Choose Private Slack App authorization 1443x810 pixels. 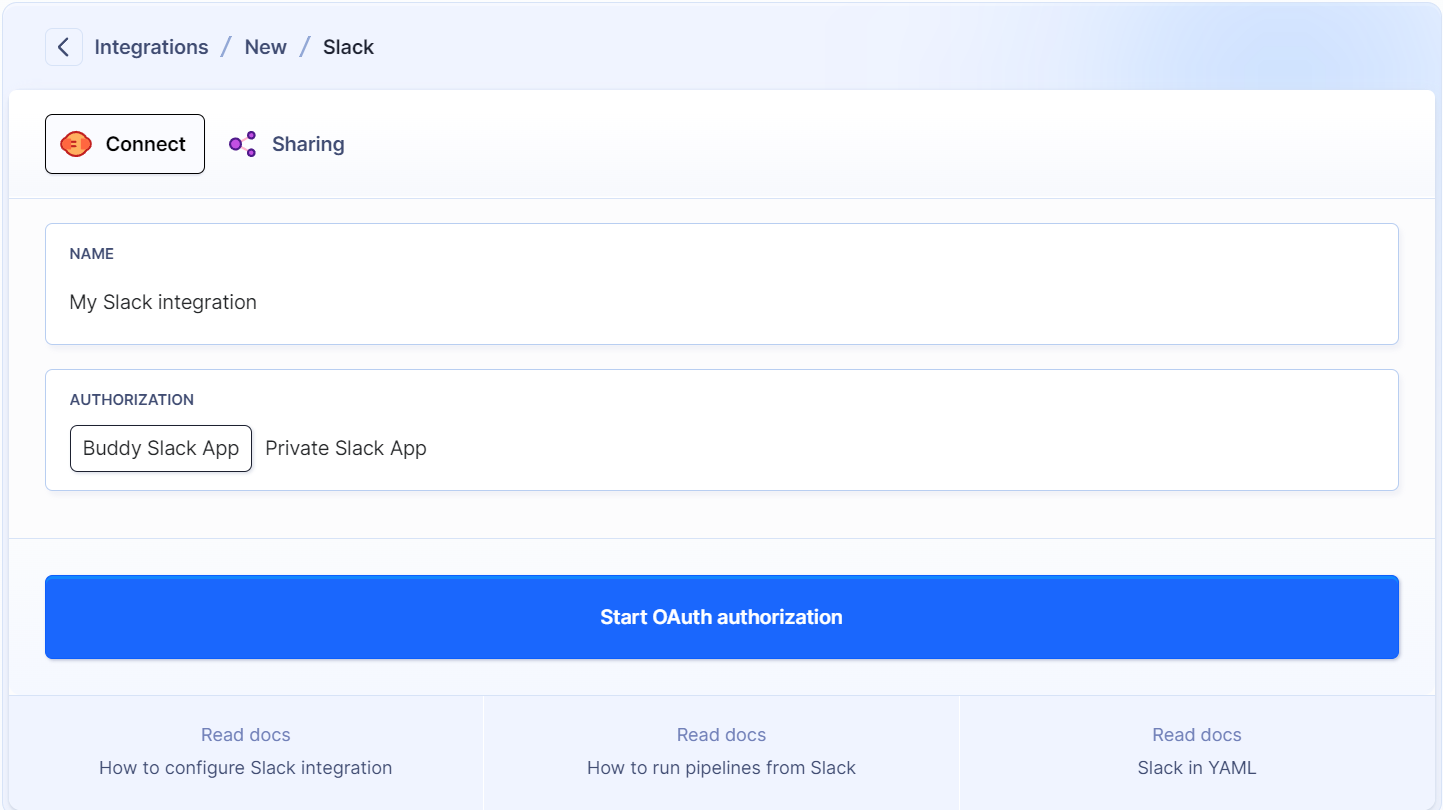345,448
